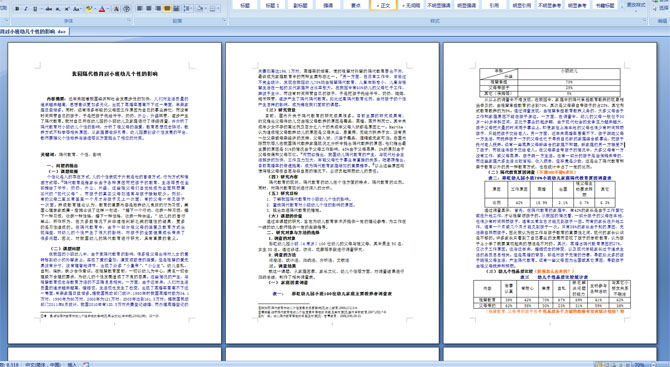The width and height of the screenshot is (670, 367).
Task: Click the paragraph shading icon
Action: coord(200,9)
